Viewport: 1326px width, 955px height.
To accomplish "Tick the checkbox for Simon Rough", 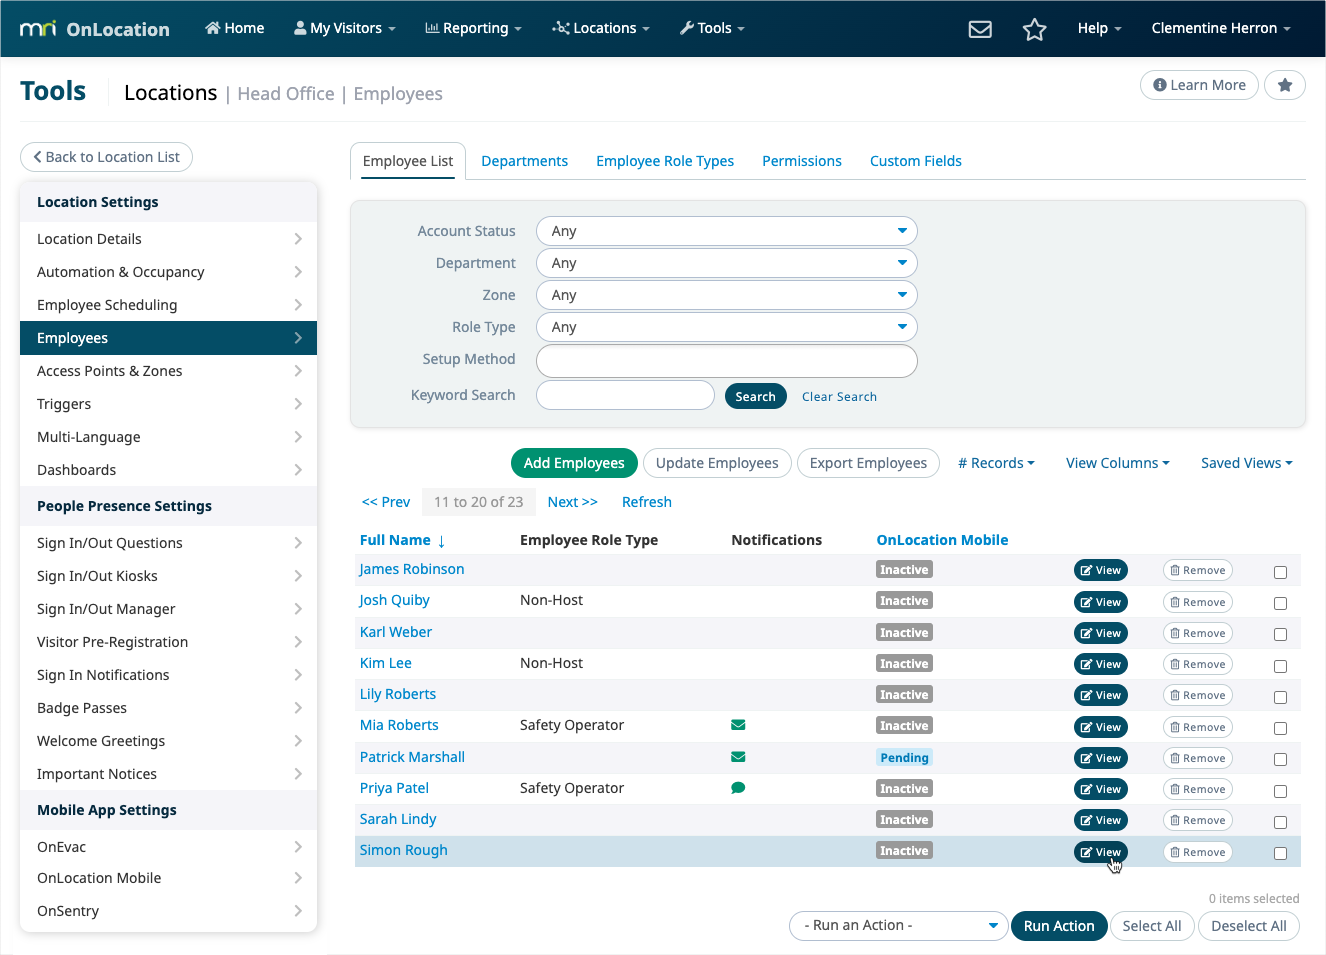I will 1280,853.
